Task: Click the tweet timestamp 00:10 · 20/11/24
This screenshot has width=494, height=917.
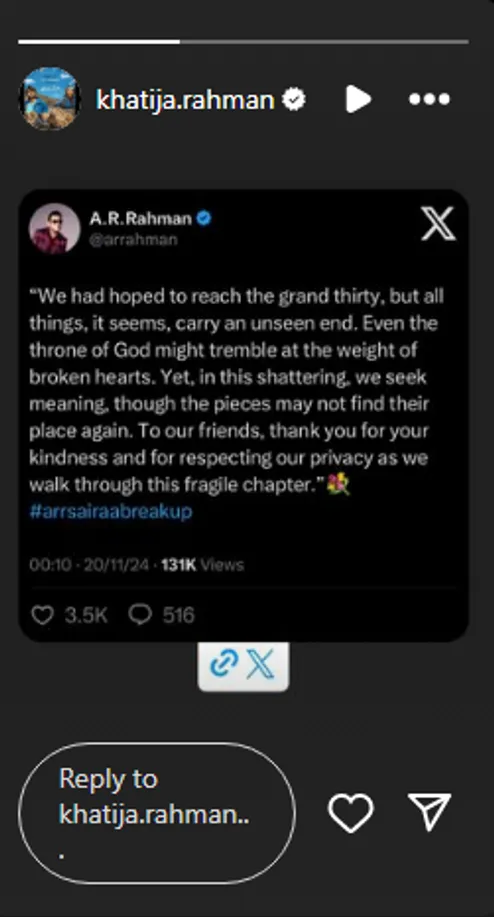Action: tap(90, 565)
